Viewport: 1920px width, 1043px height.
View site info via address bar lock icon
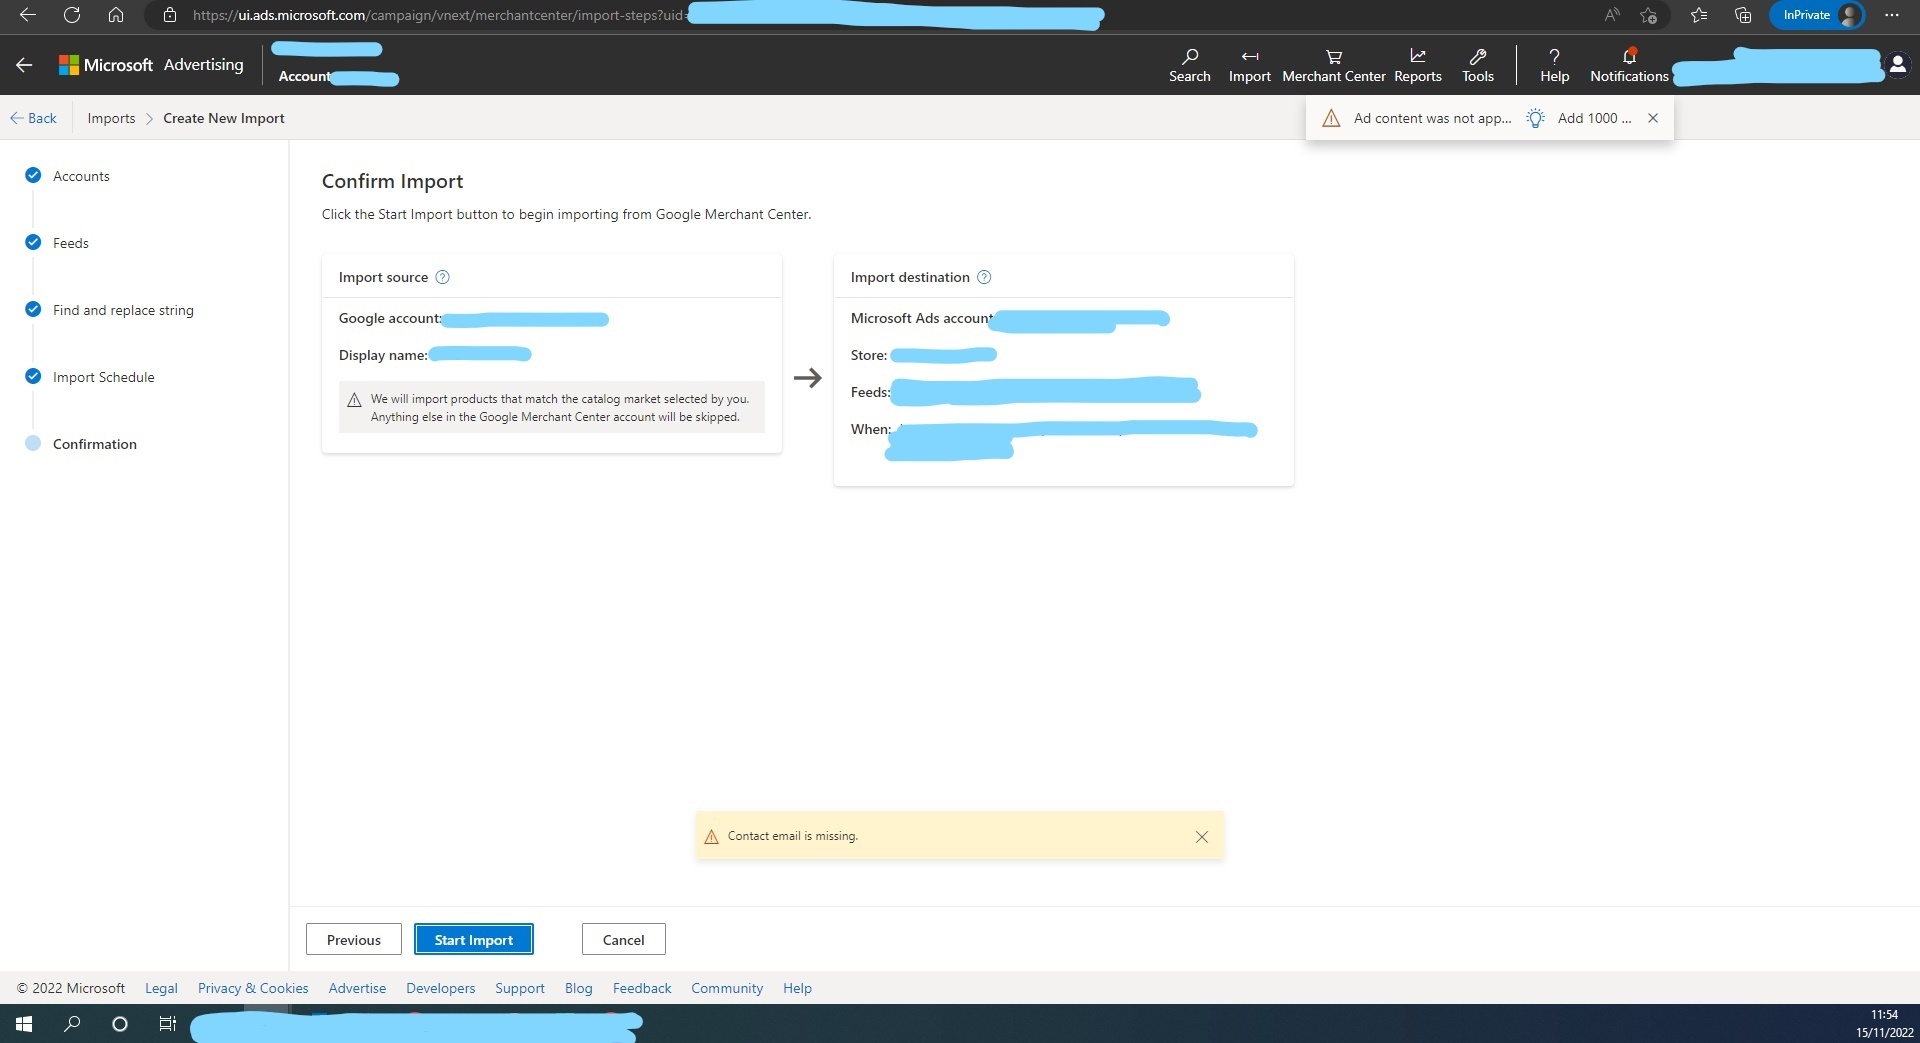170,15
